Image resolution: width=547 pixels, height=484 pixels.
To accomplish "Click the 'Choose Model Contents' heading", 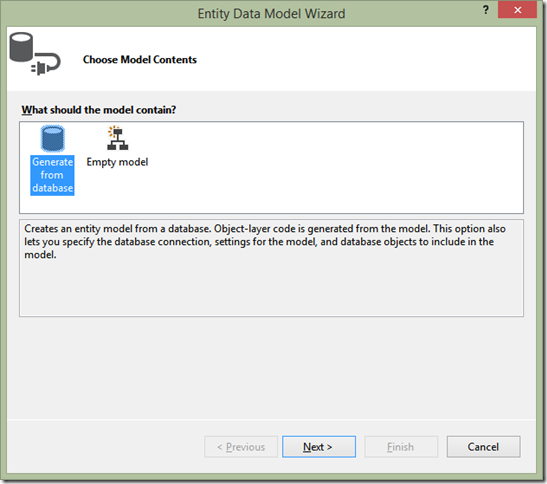I will 140,60.
